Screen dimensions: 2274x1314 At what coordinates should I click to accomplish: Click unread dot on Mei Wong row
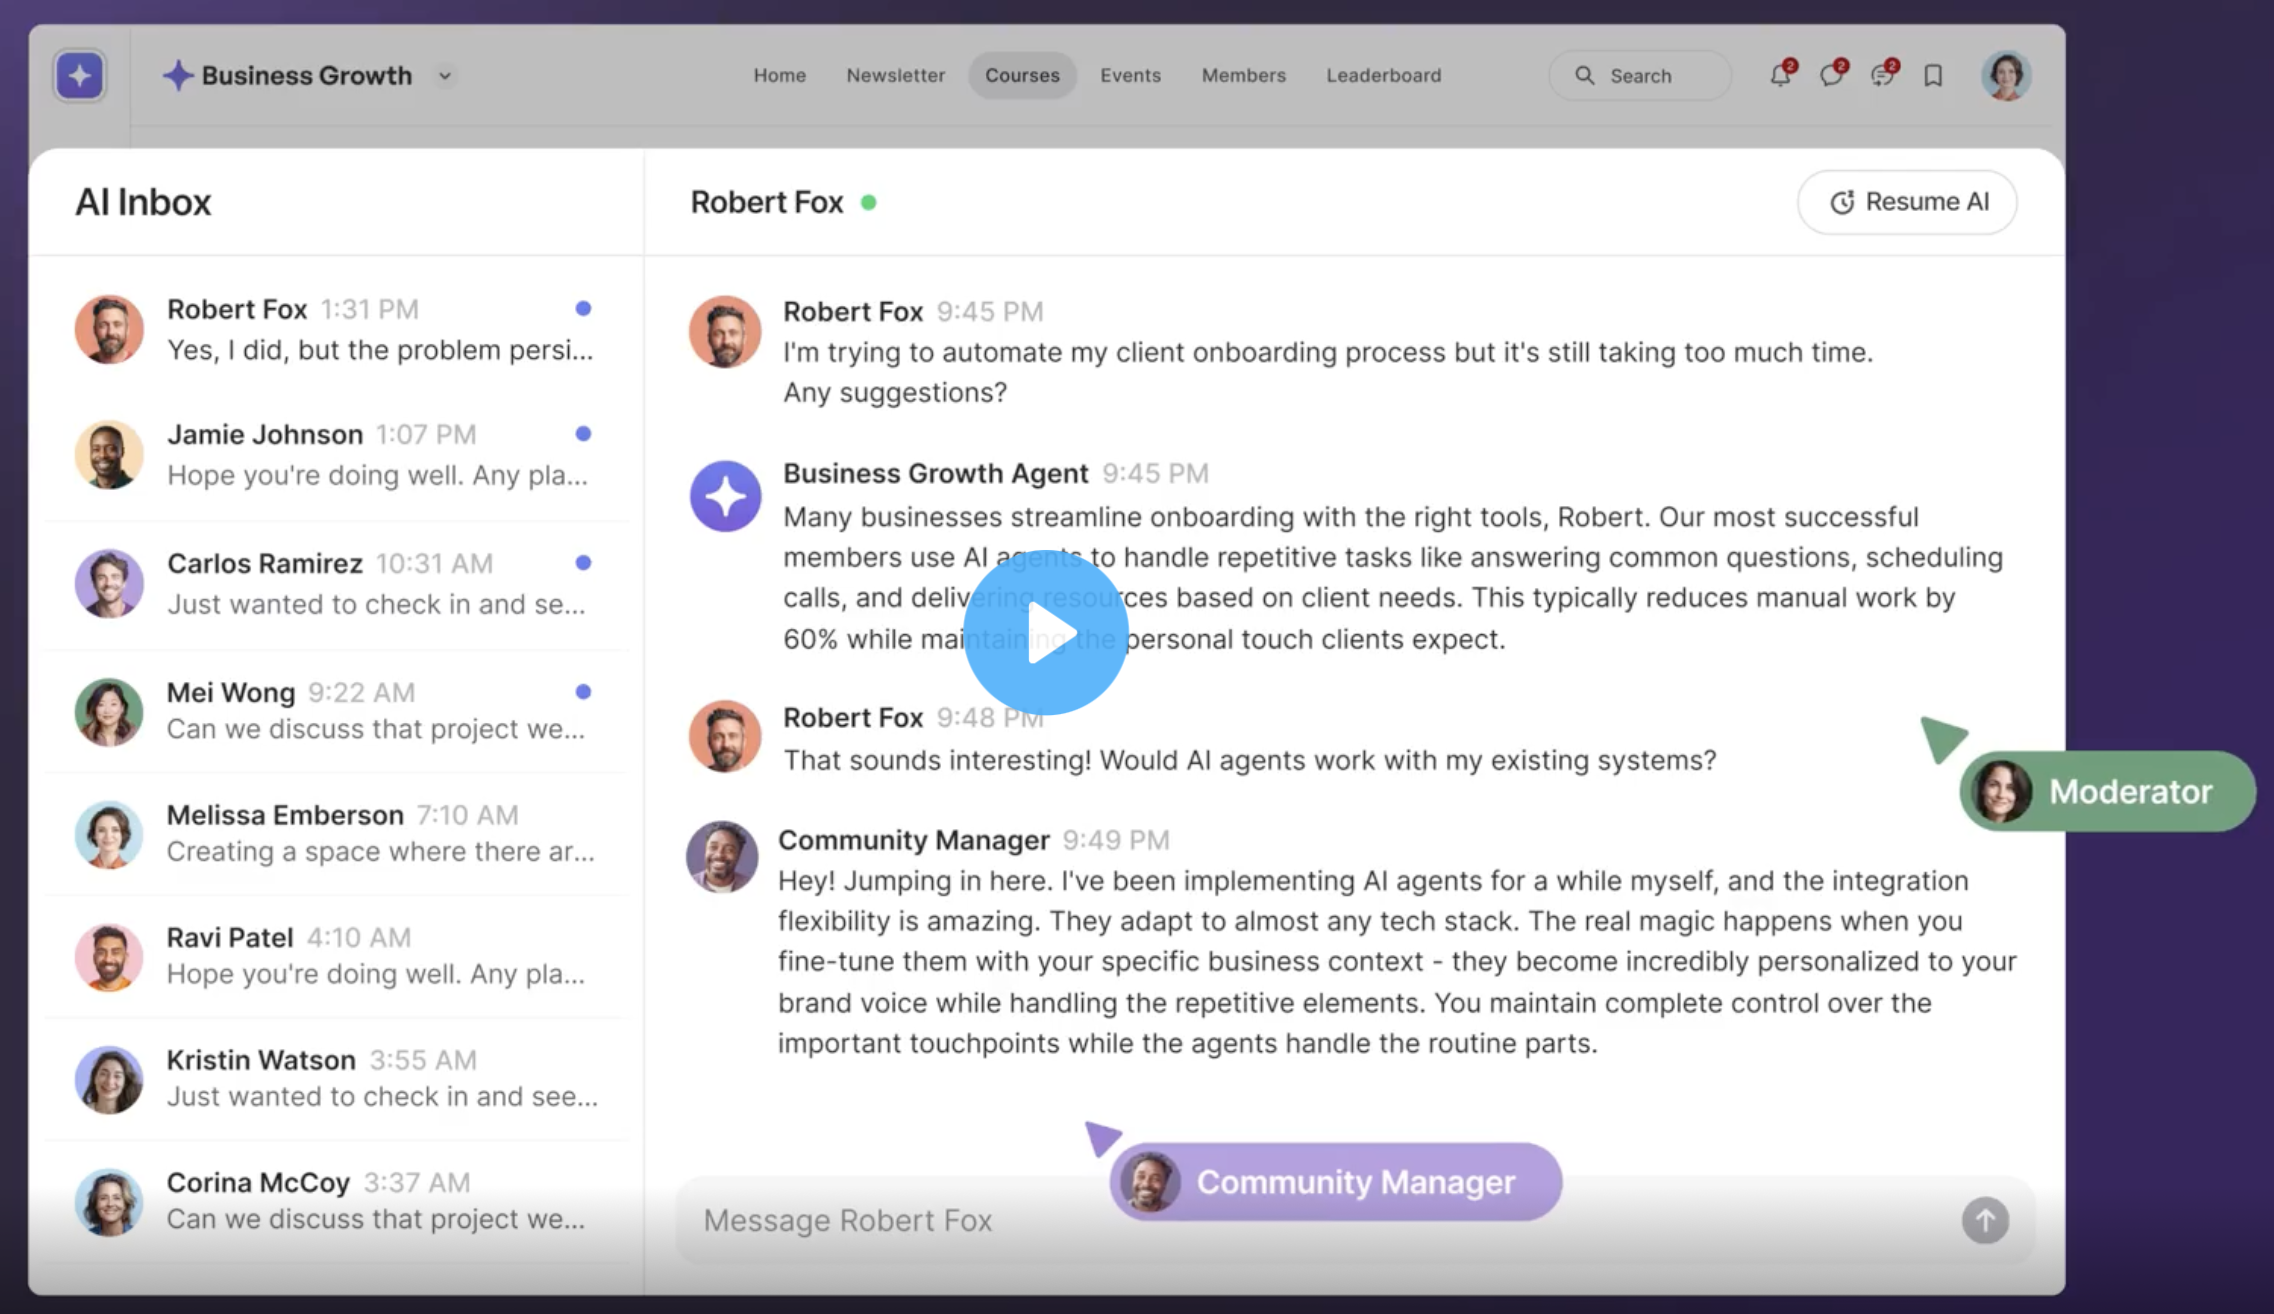click(583, 691)
